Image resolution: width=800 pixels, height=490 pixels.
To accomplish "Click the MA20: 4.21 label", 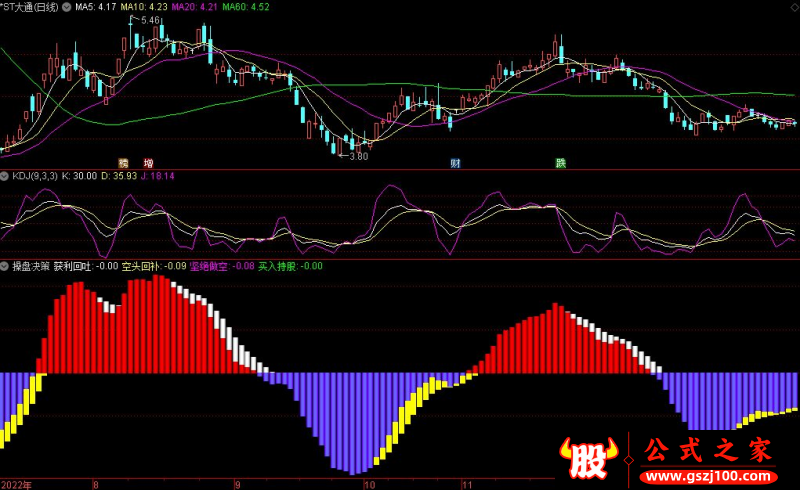I will pyautogui.click(x=194, y=7).
